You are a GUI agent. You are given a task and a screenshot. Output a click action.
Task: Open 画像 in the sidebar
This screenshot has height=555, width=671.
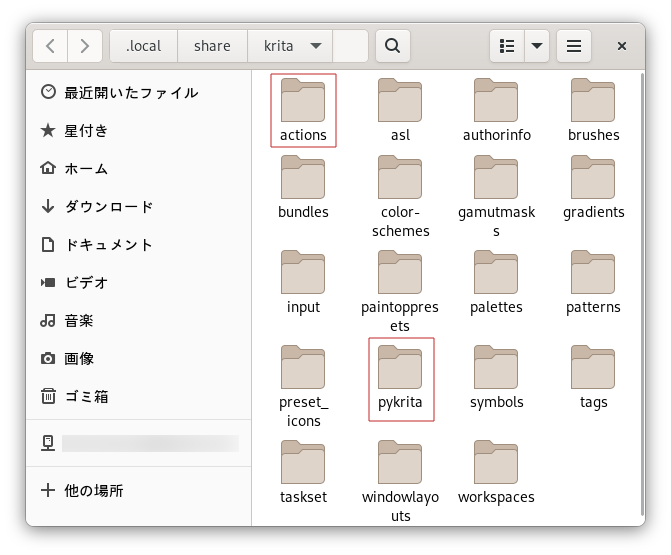click(139, 359)
